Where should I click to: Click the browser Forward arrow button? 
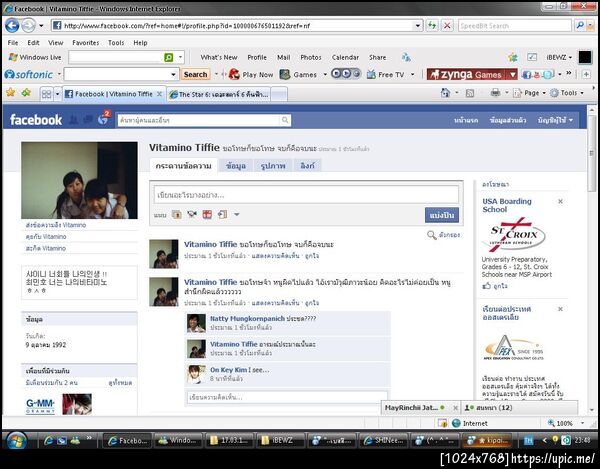click(x=28, y=26)
